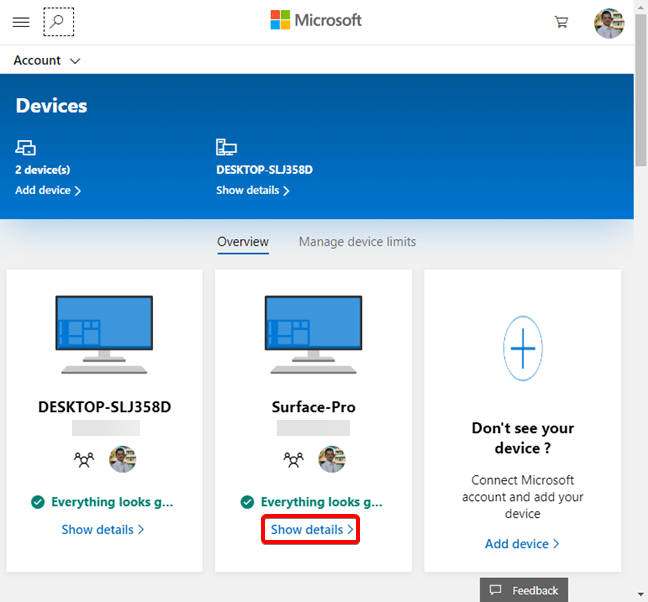648x602 pixels.
Task: Click the desktop PC icon in the Devices banner
Action: pos(226,147)
